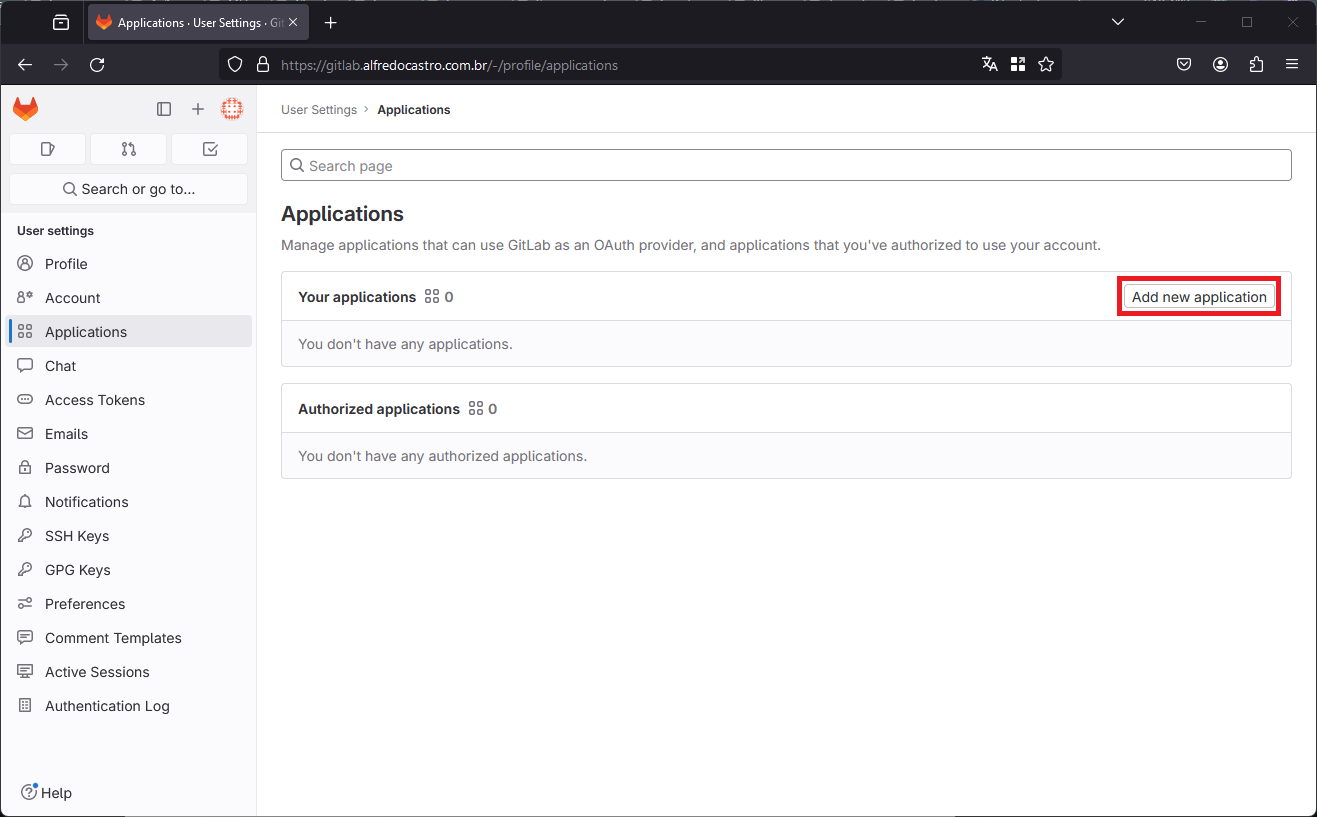Screen dimensions: 1317x817
Task: Close the Applications User Settings tab
Action: pyautogui.click(x=293, y=22)
